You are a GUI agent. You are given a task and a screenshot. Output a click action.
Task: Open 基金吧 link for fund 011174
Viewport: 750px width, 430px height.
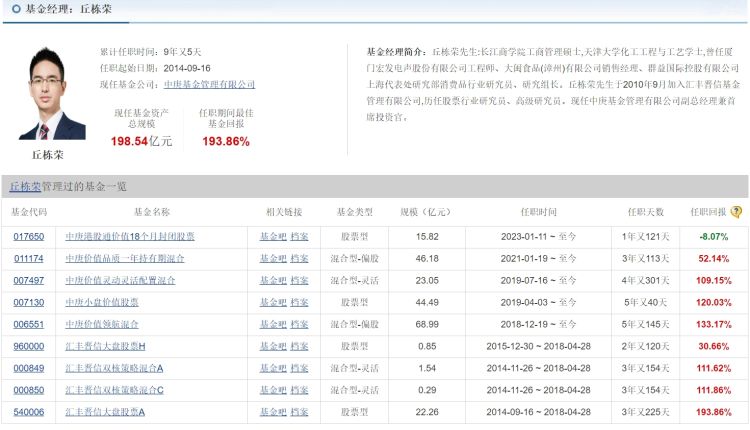coord(273,259)
